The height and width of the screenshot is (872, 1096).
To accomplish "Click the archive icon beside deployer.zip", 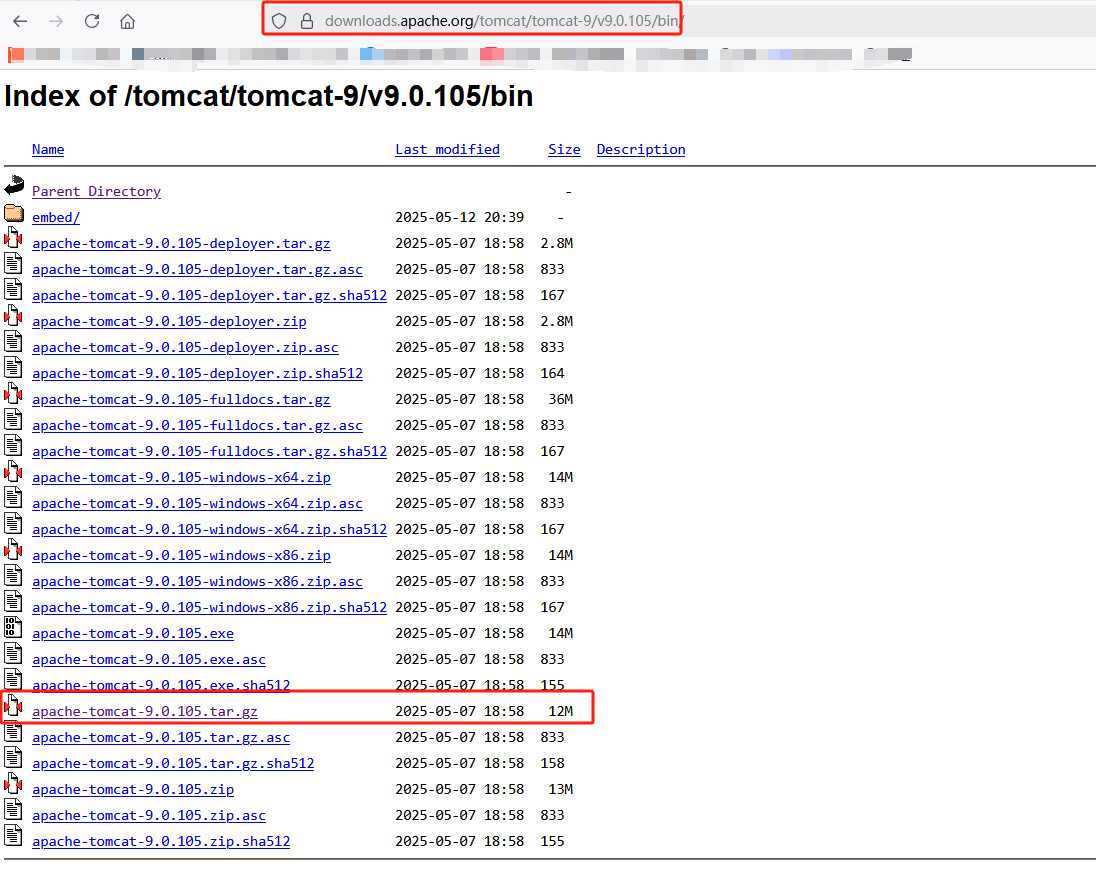I will pyautogui.click(x=13, y=316).
